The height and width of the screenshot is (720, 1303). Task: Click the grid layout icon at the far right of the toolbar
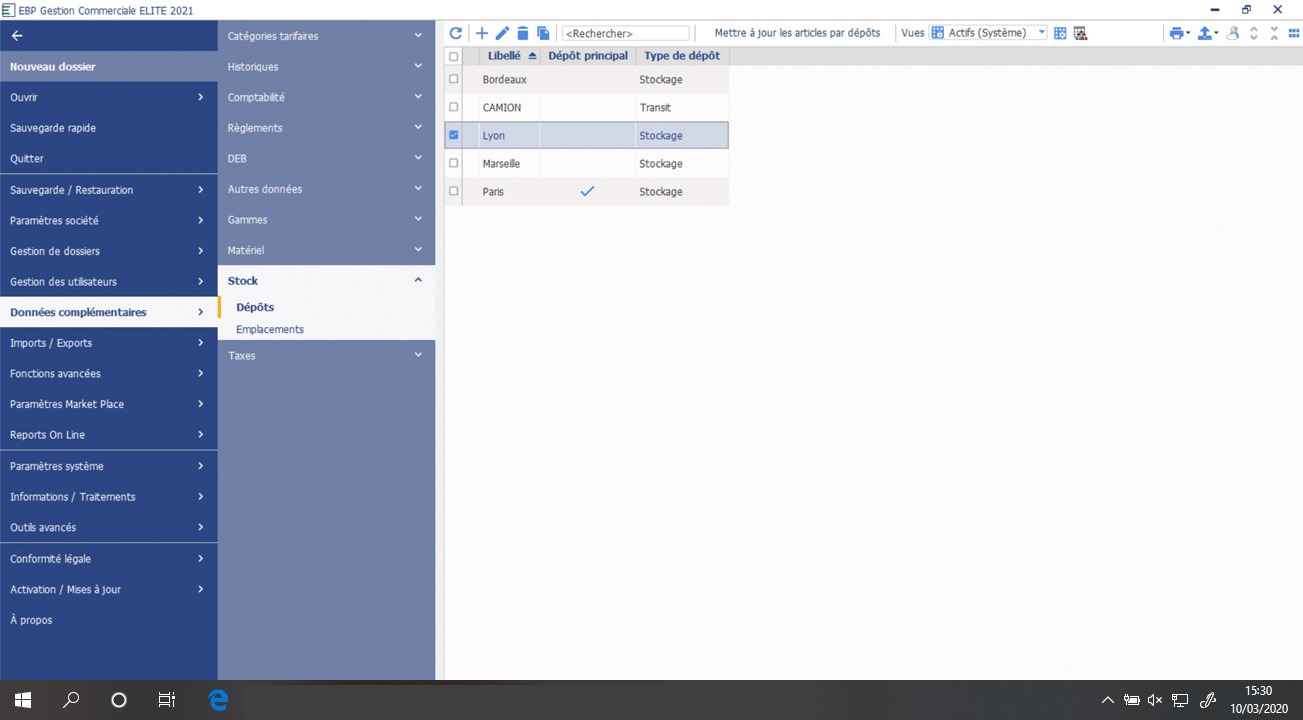tap(1293, 33)
